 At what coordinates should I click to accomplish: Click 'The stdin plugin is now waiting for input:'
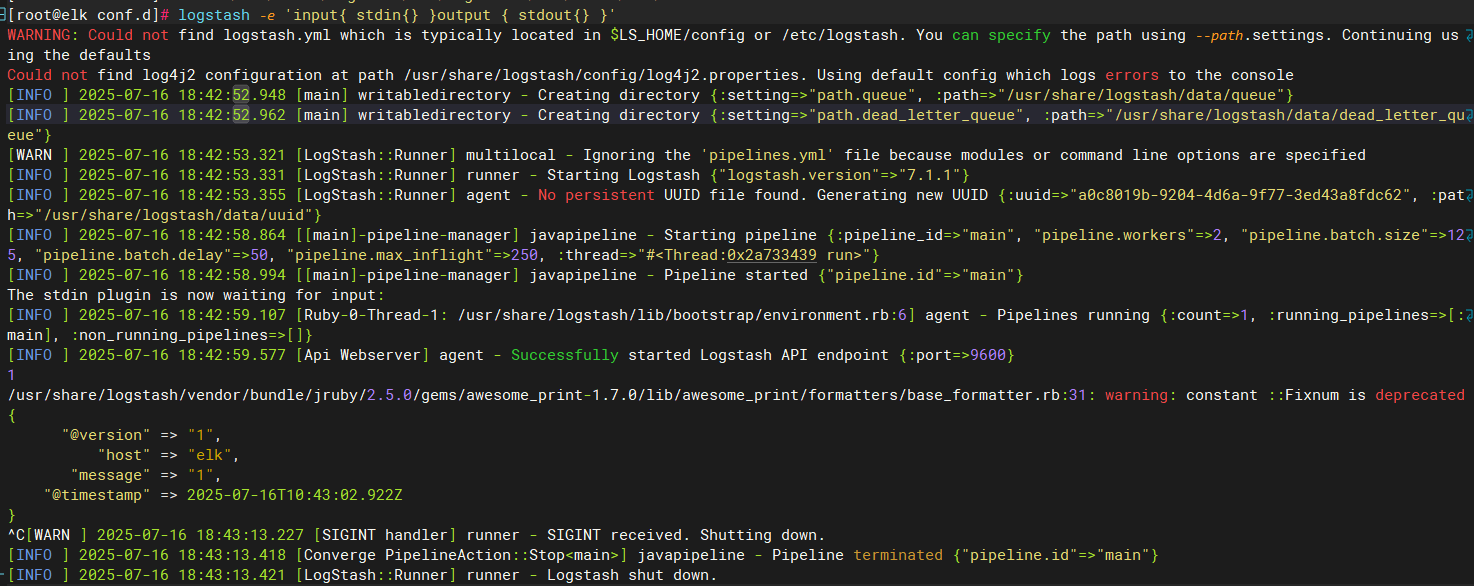coord(195,295)
